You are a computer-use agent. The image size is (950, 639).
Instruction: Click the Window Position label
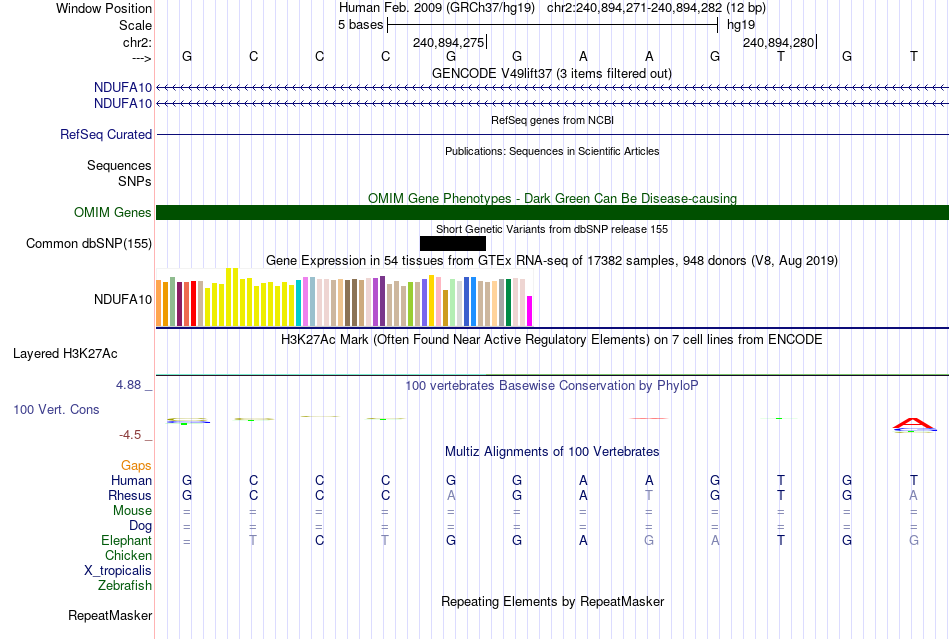(104, 8)
